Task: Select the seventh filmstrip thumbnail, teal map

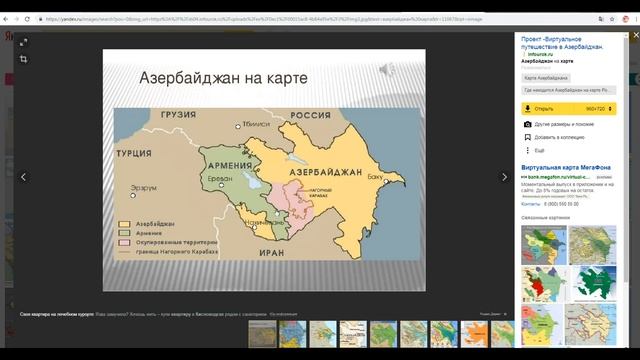Action: [x=444, y=334]
